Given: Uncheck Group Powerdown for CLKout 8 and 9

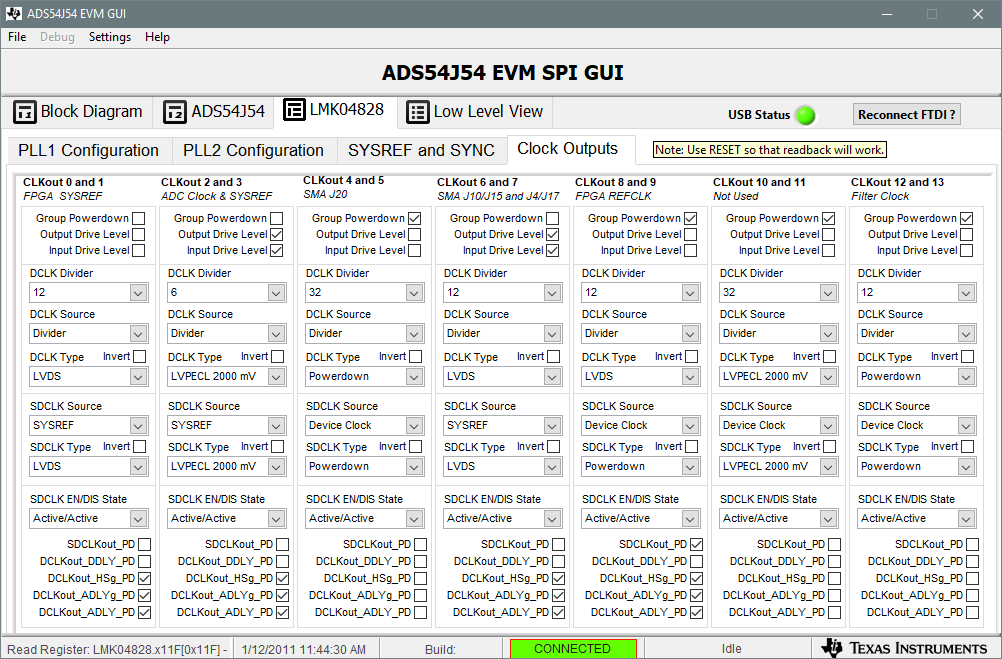Looking at the screenshot, I should (x=691, y=219).
